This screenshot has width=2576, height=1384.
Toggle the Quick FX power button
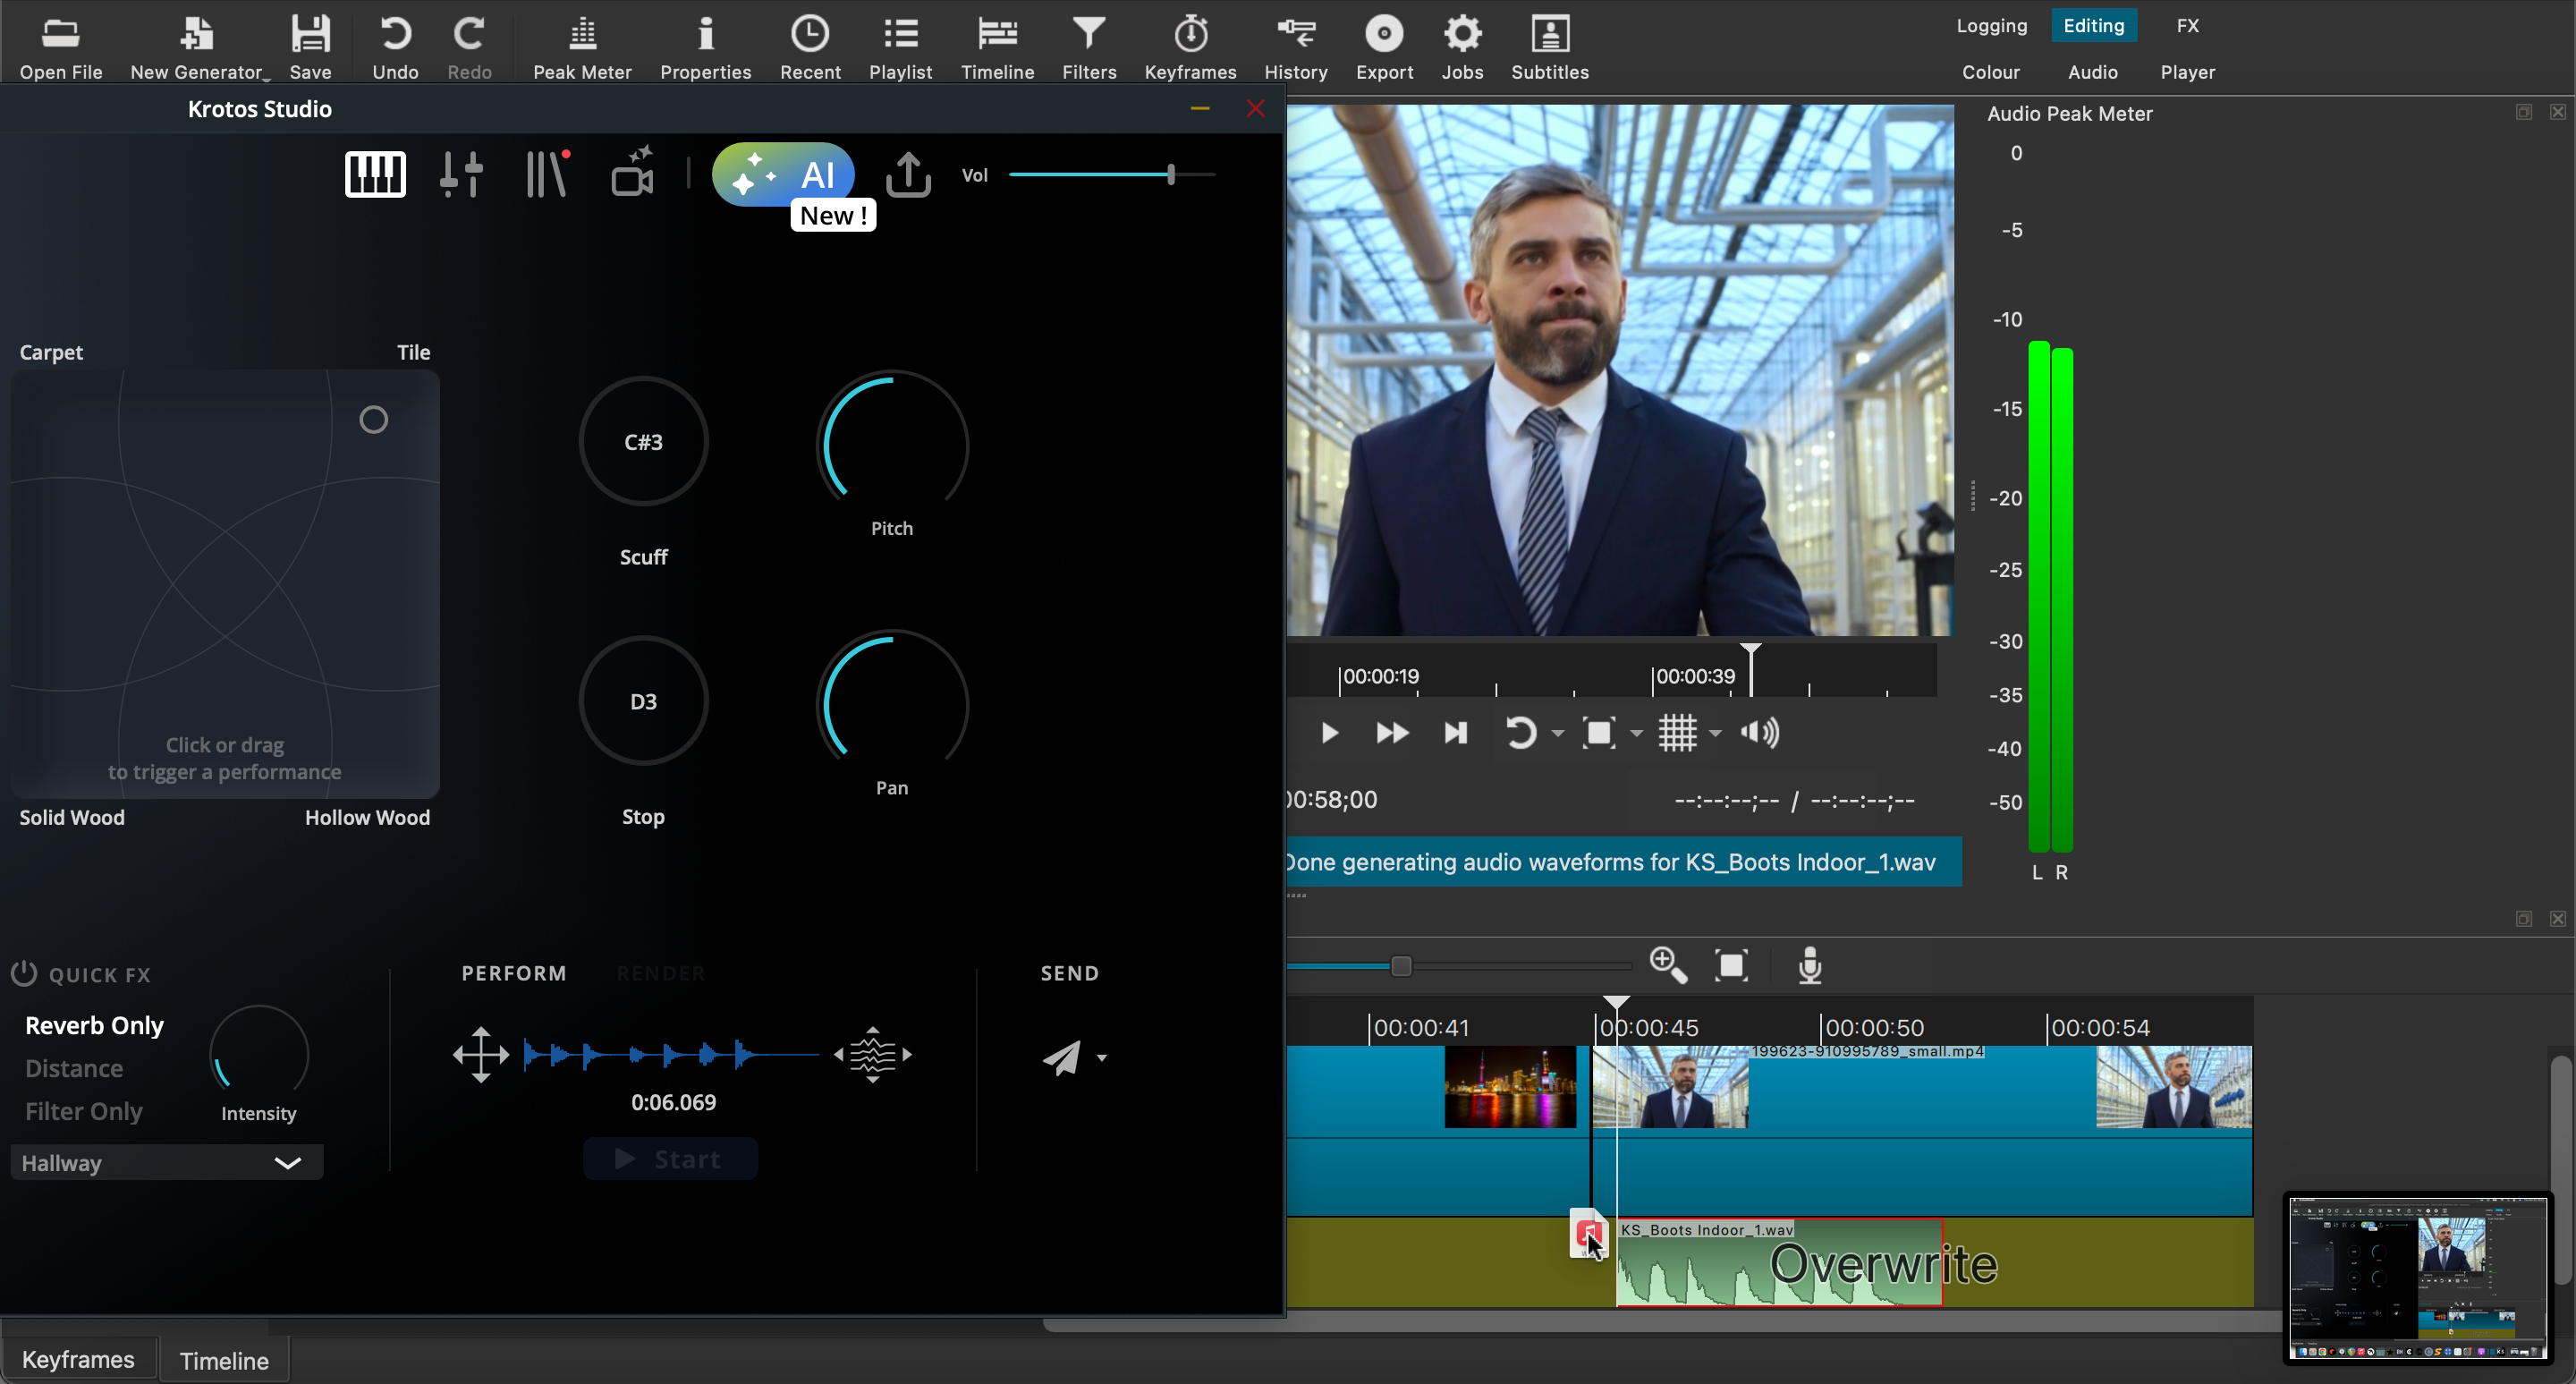[x=24, y=973]
